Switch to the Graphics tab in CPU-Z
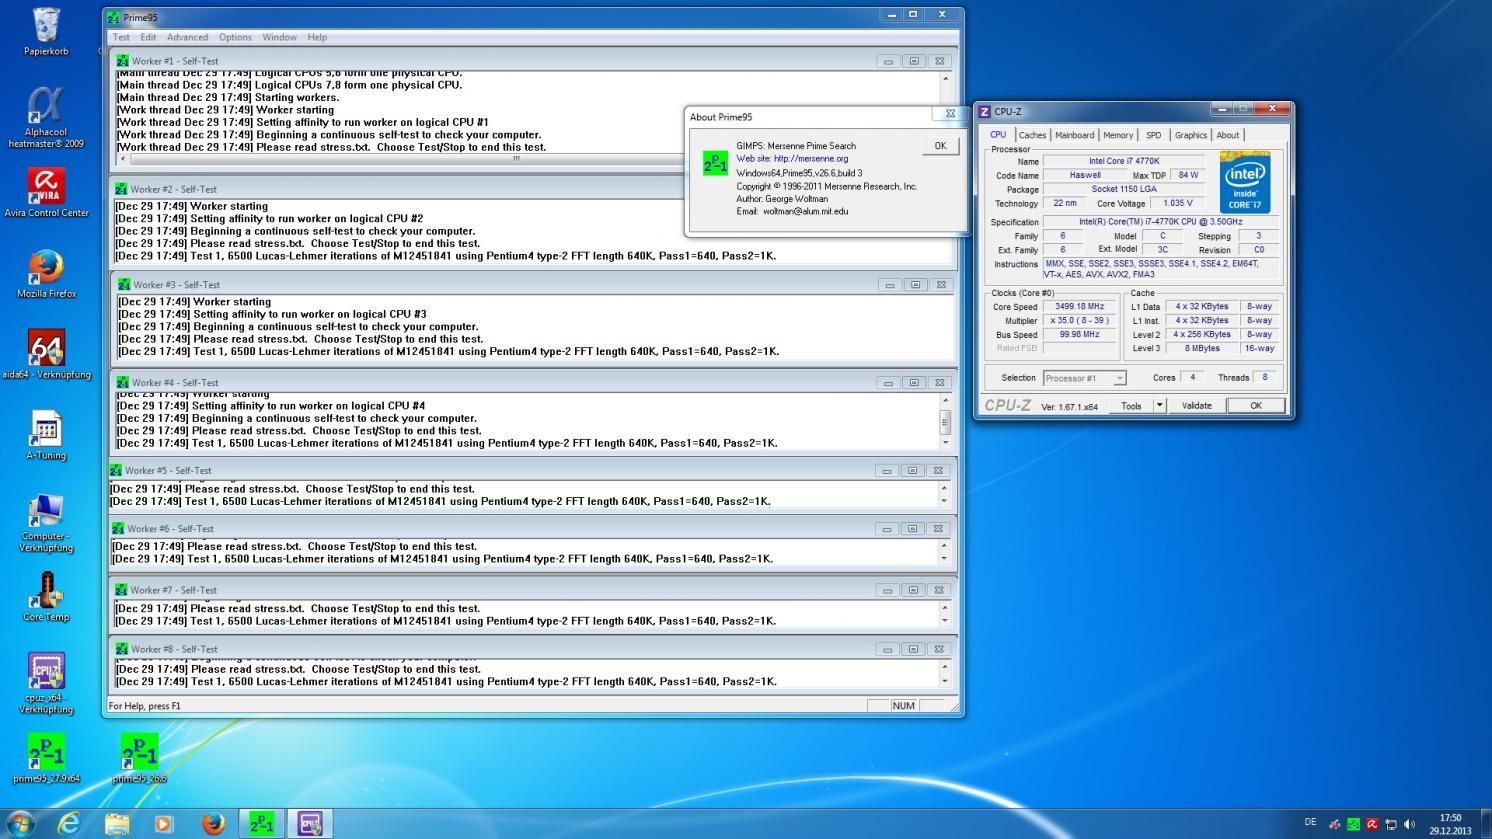 pyautogui.click(x=1190, y=135)
